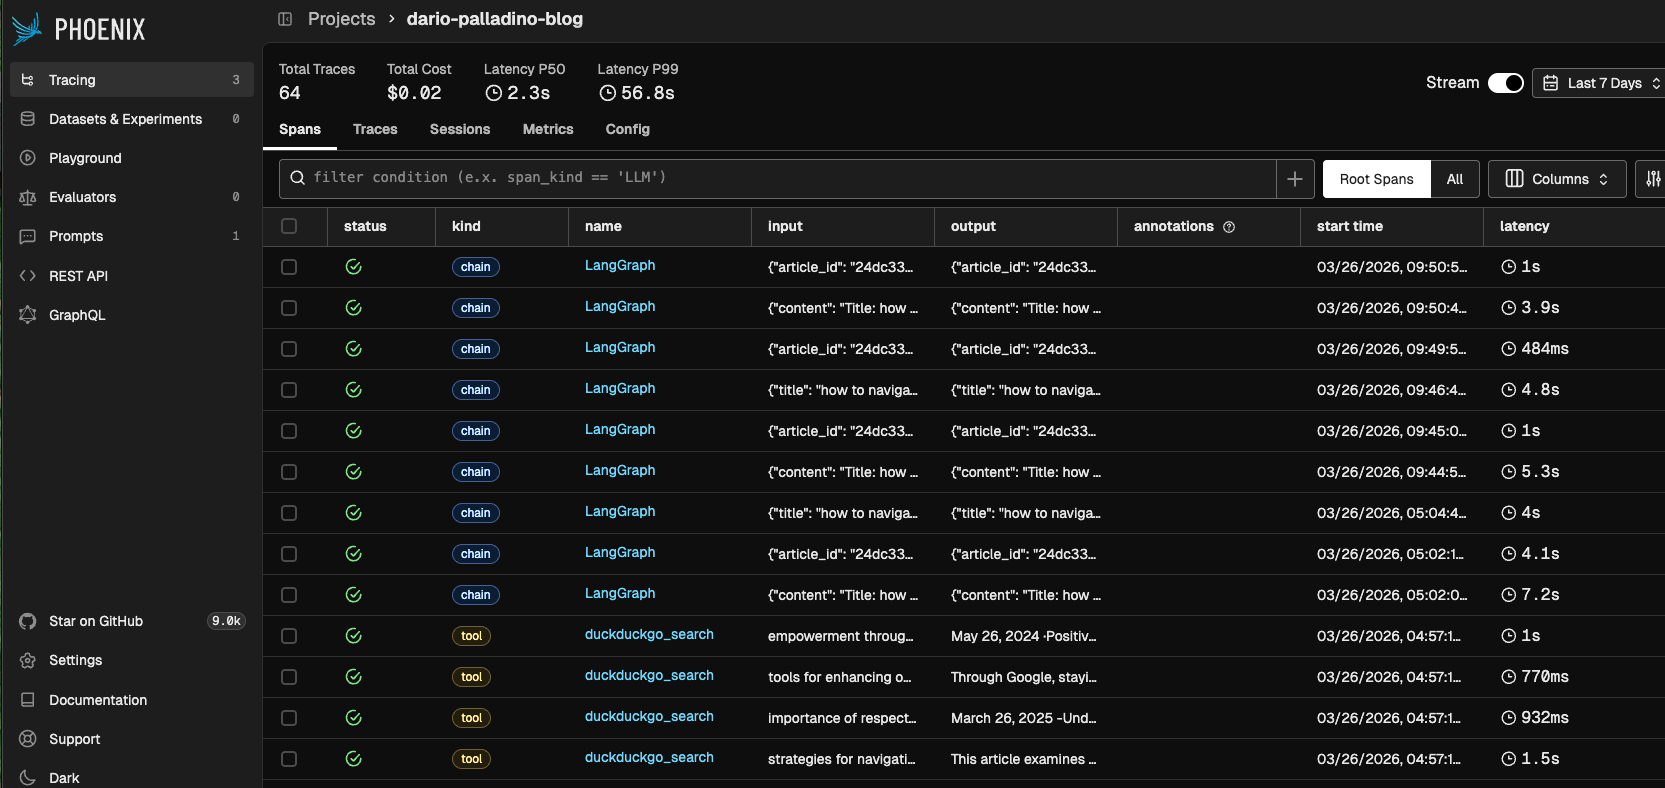Click the plus icon beside filter field
The height and width of the screenshot is (788, 1665).
(x=1295, y=179)
